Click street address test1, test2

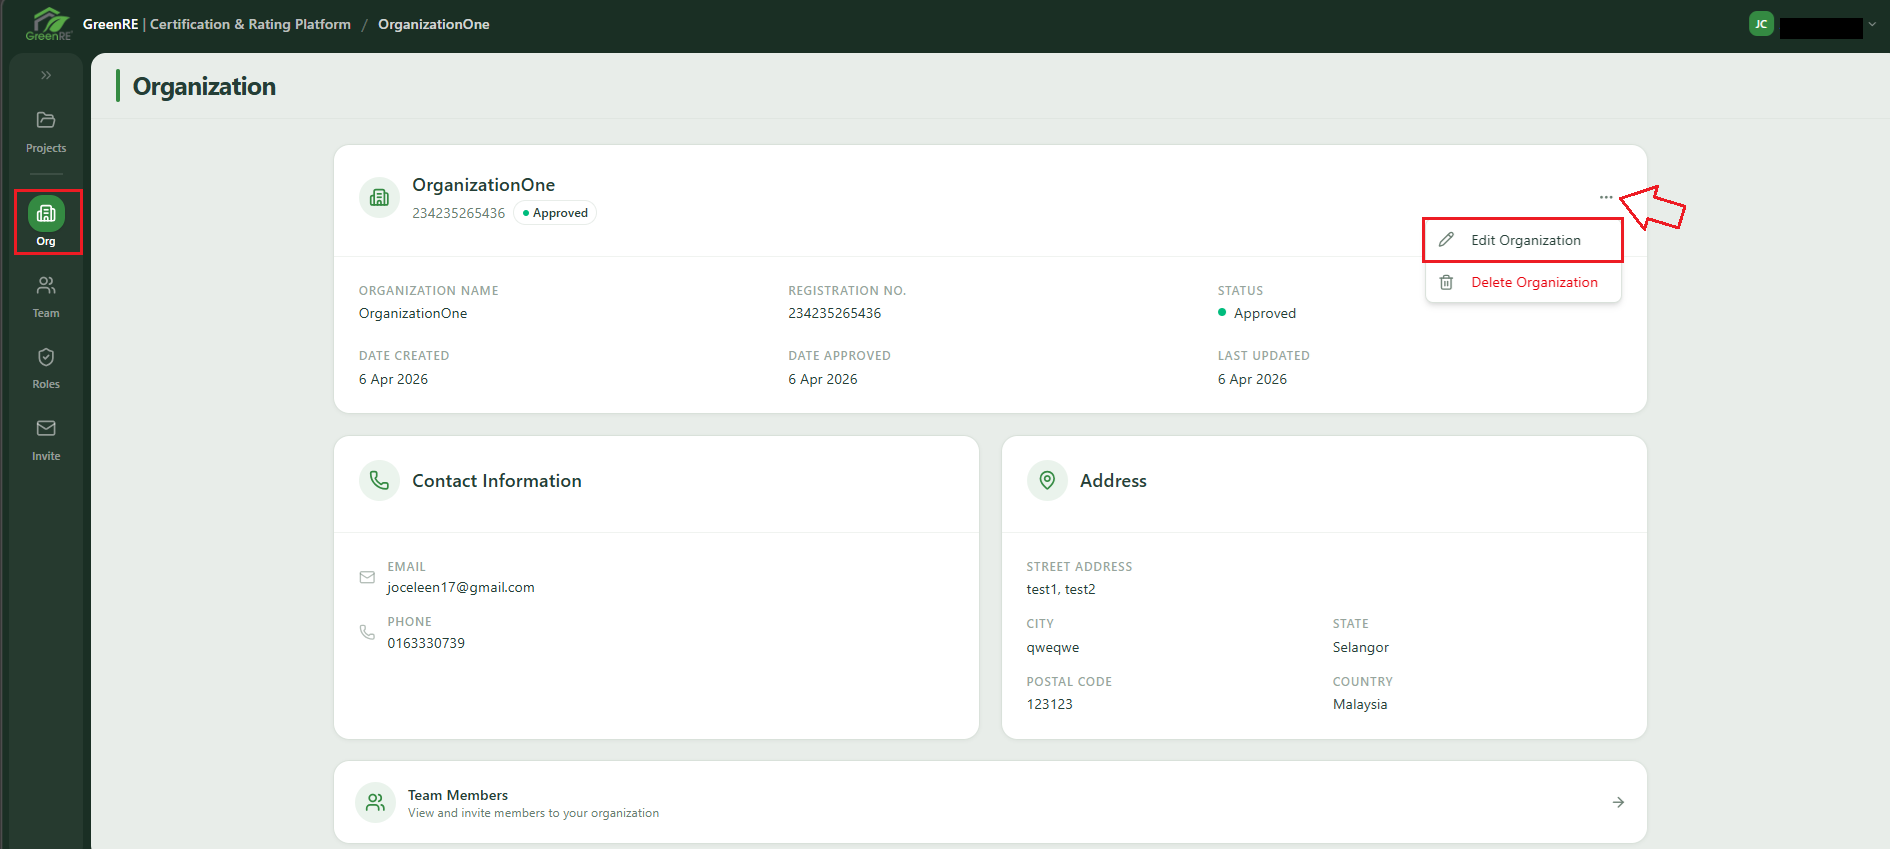tap(1061, 589)
